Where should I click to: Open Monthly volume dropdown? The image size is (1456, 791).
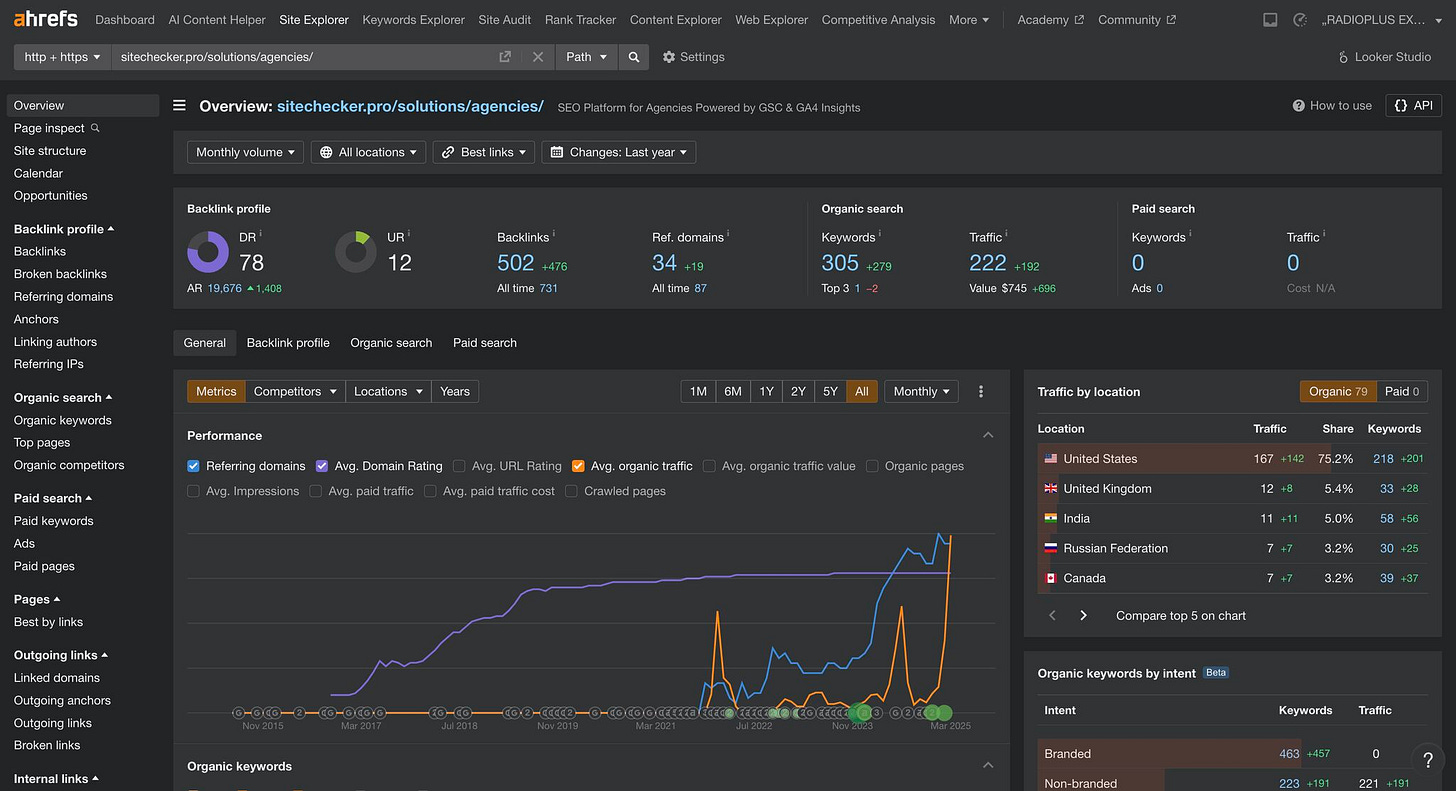click(245, 152)
